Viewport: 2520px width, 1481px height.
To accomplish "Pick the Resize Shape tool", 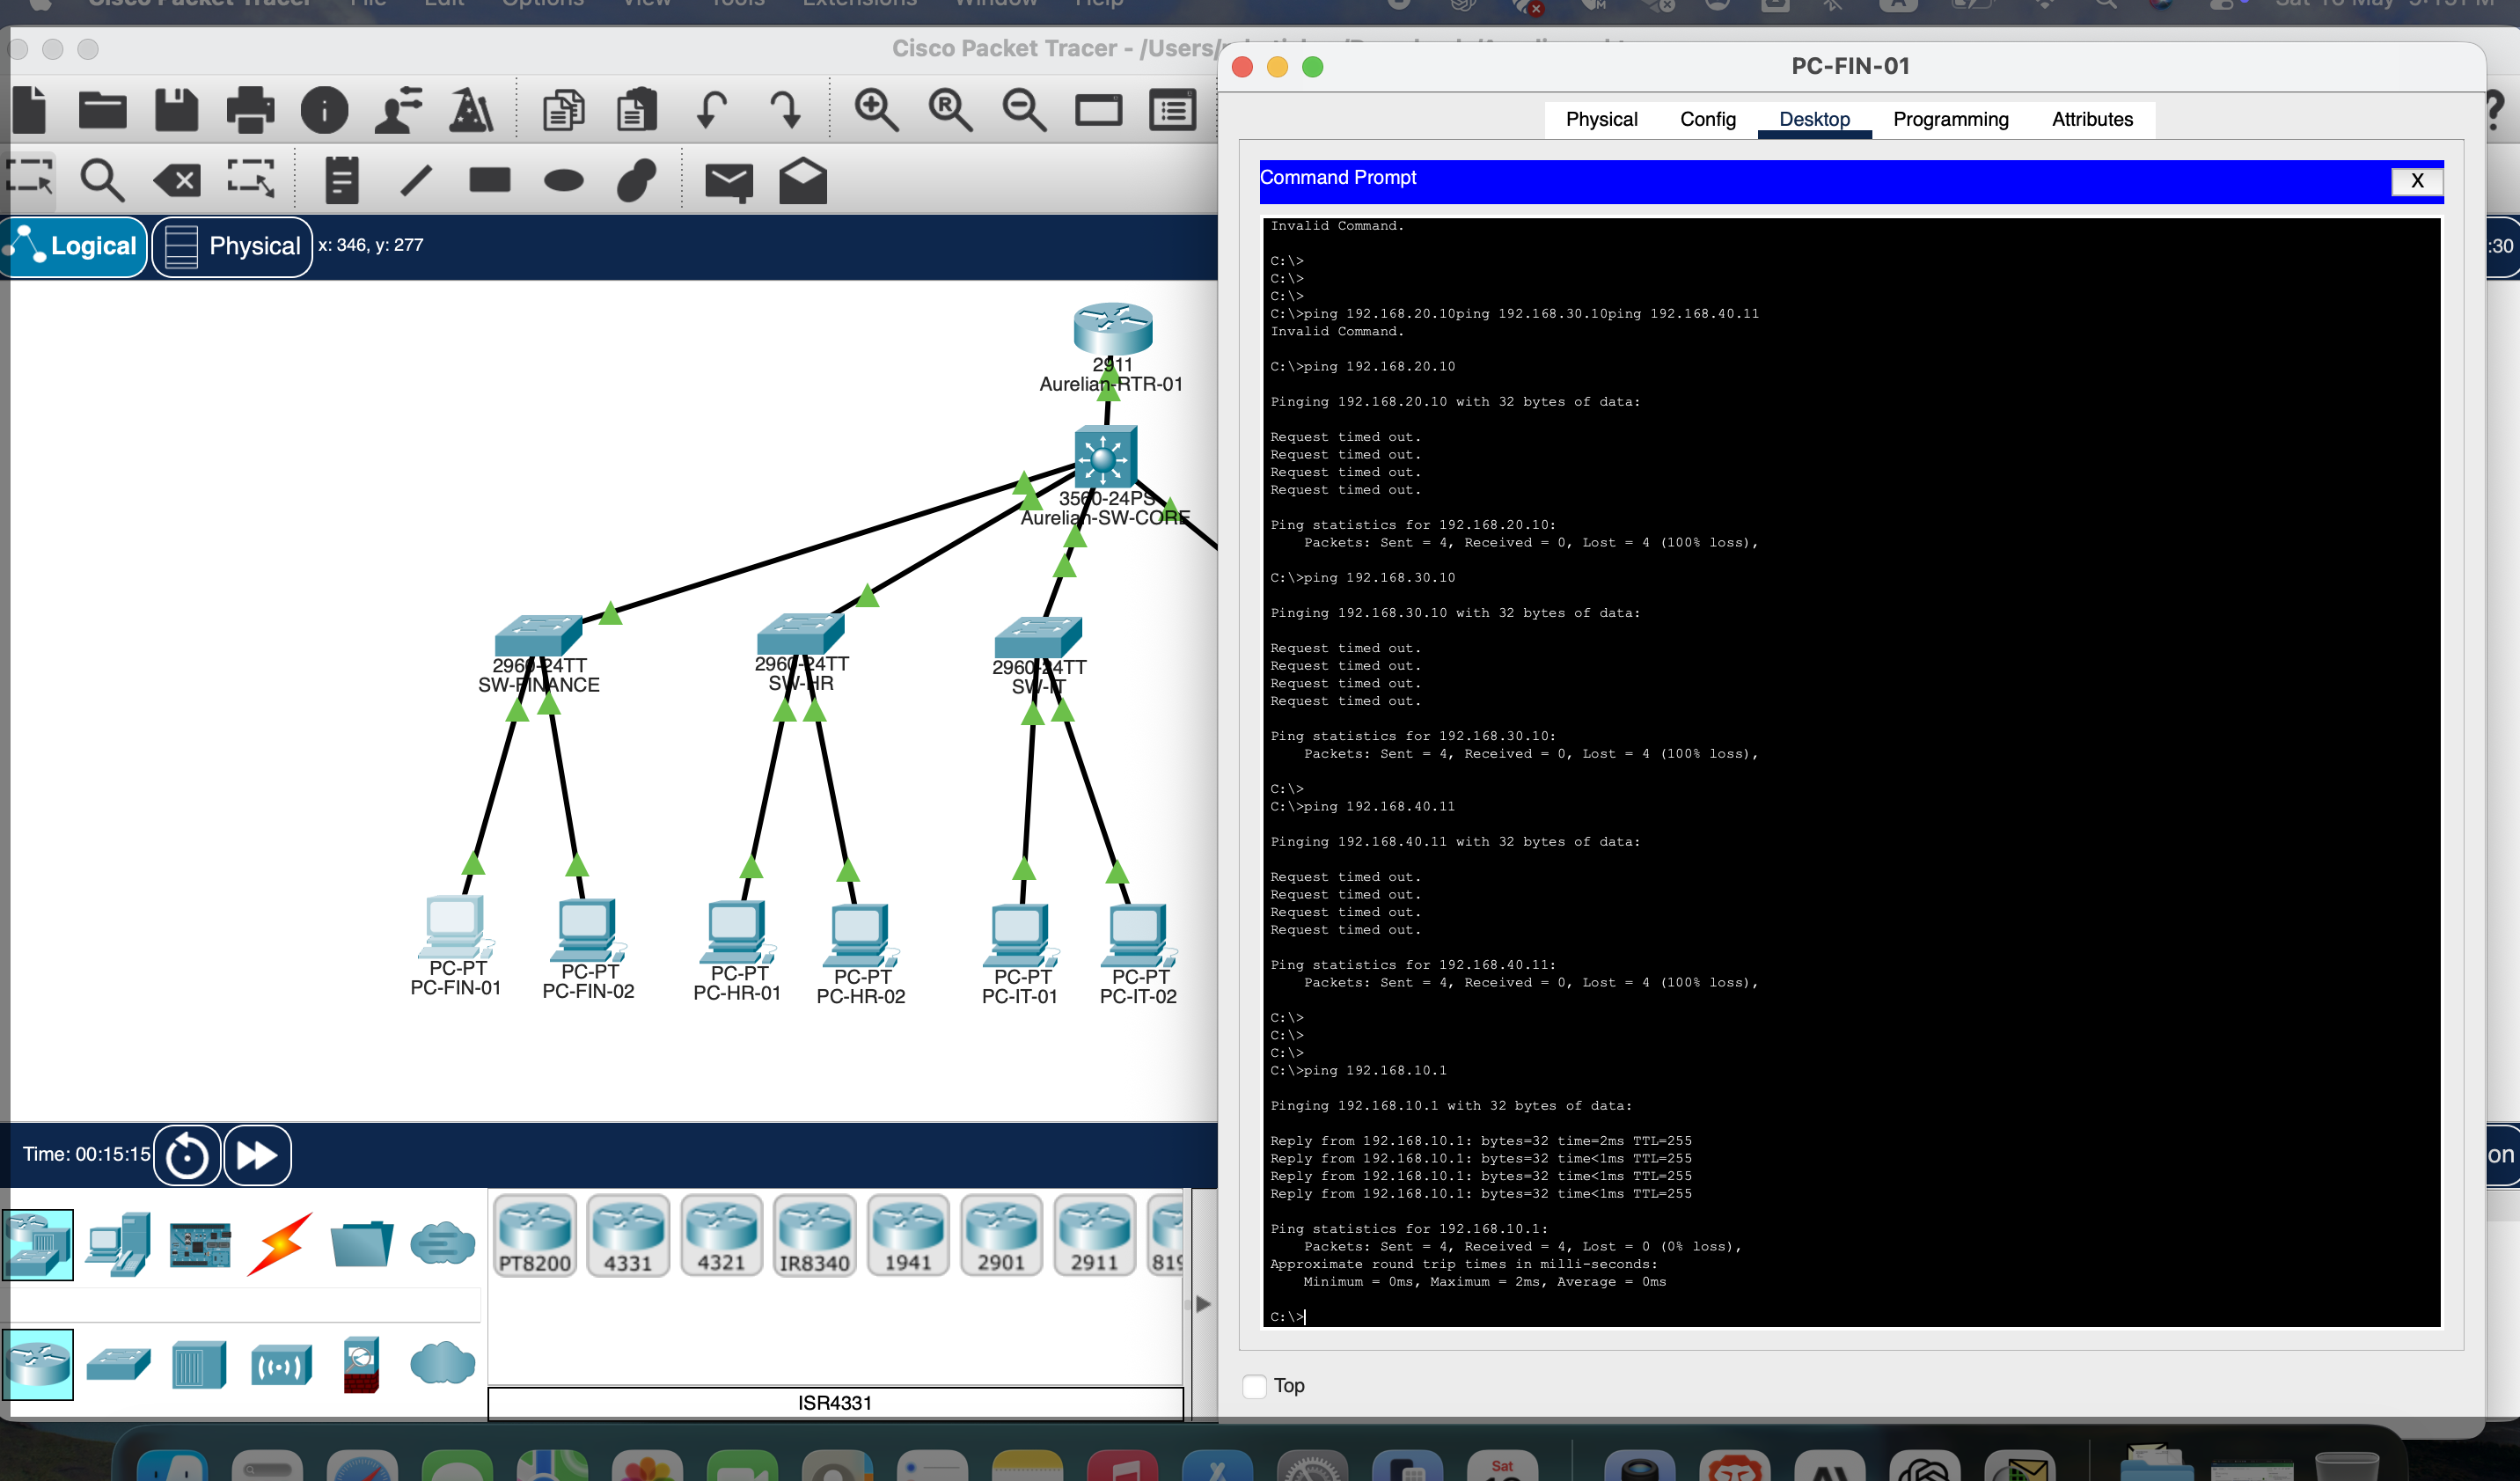I will [250, 180].
